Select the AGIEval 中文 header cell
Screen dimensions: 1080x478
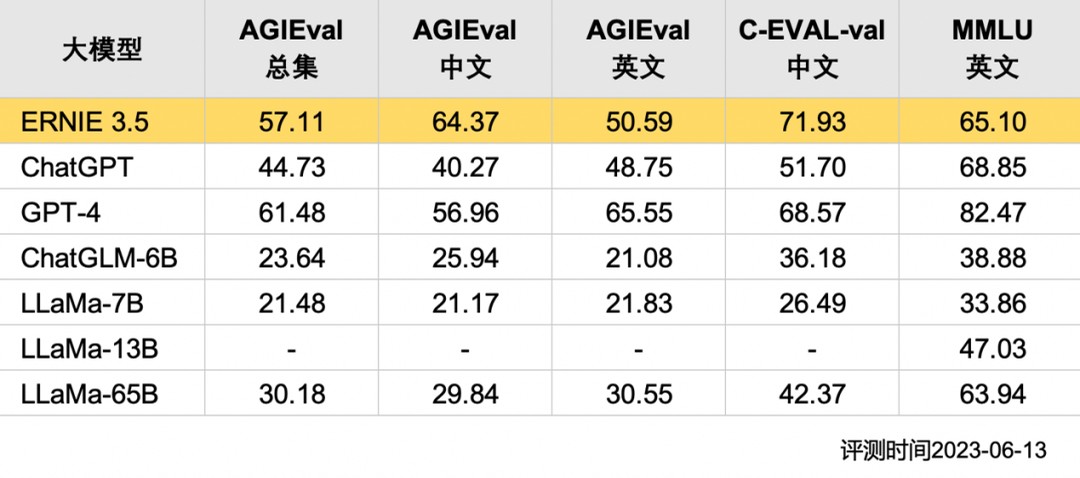pyautogui.click(x=465, y=49)
